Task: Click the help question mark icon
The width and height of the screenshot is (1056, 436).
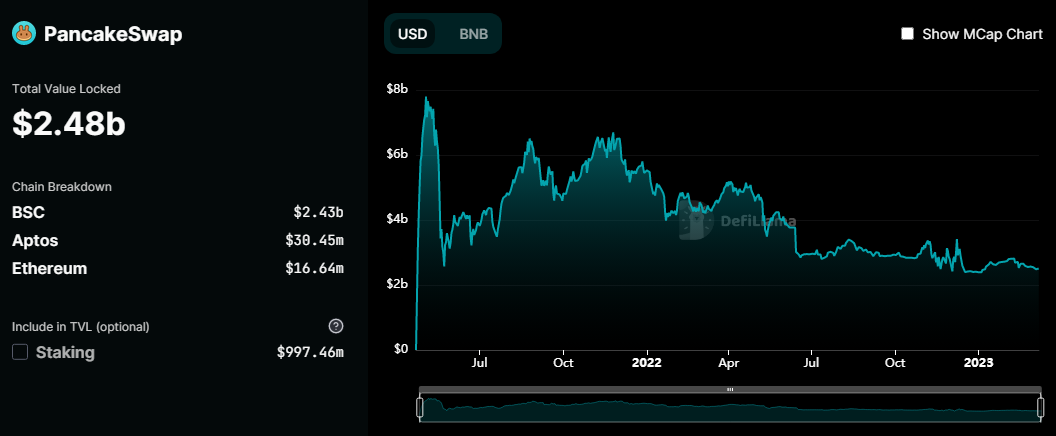Action: pyautogui.click(x=336, y=326)
